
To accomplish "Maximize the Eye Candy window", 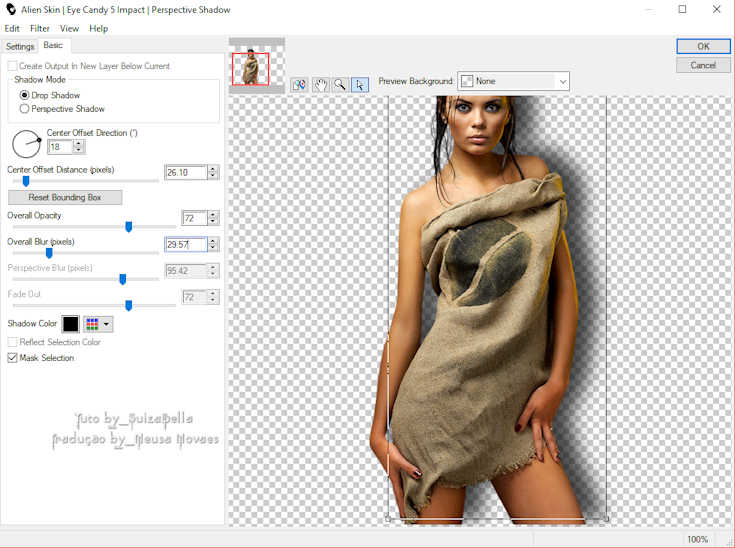I will [x=682, y=9].
